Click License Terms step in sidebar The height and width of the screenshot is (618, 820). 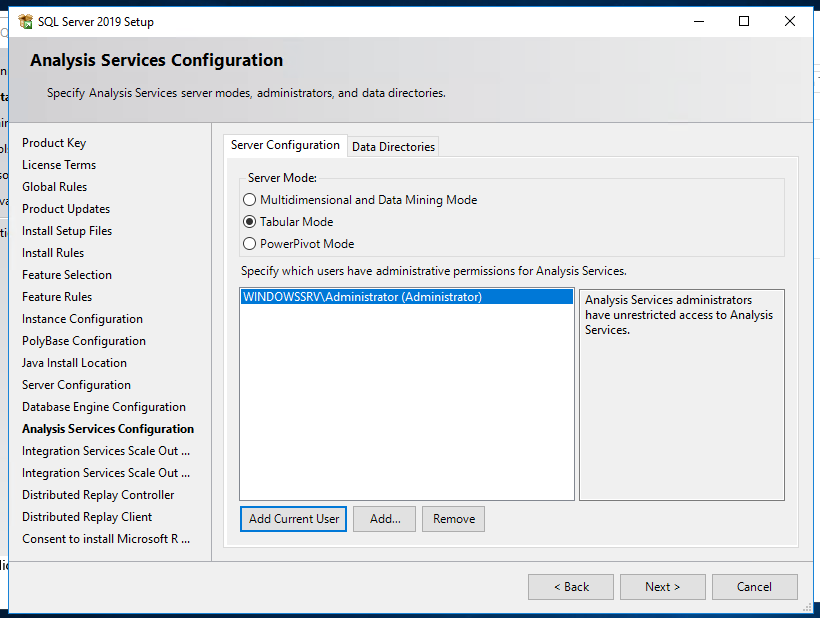tap(59, 165)
